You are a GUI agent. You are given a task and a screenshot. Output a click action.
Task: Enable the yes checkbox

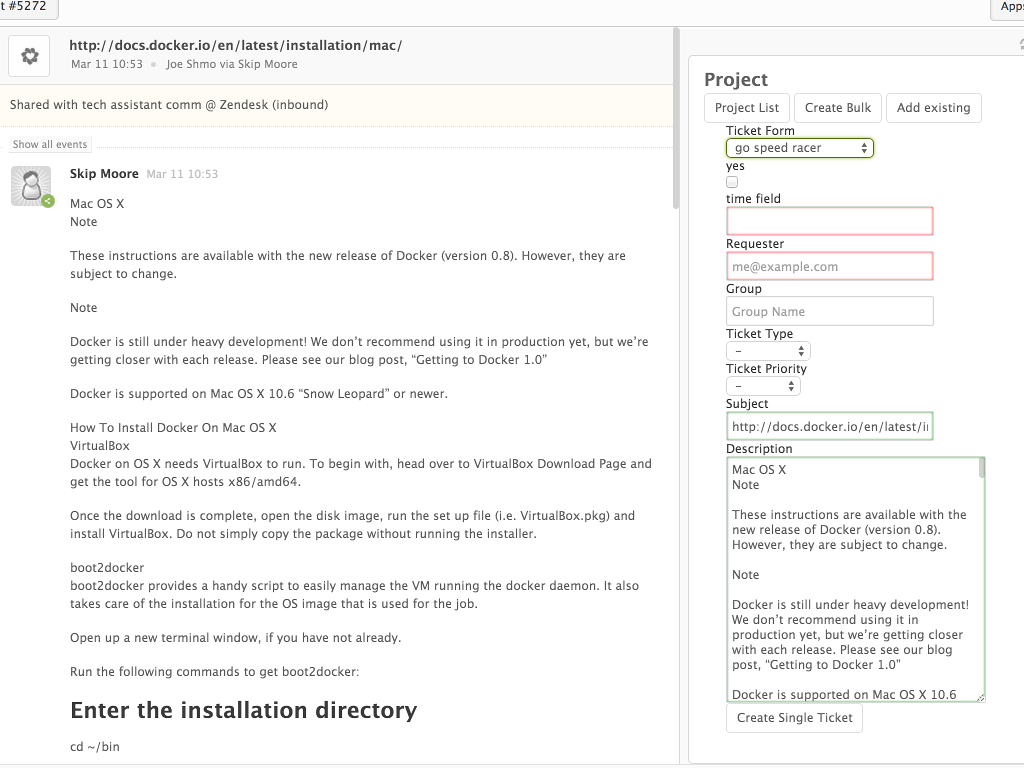point(730,181)
